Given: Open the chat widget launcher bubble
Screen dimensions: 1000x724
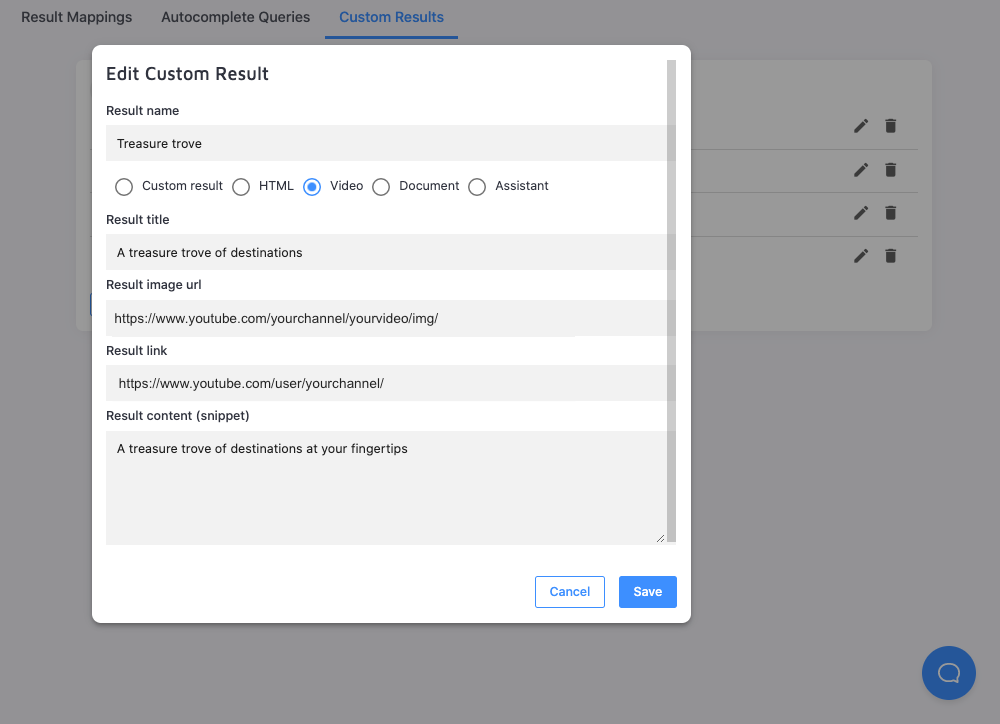Looking at the screenshot, I should (948, 672).
